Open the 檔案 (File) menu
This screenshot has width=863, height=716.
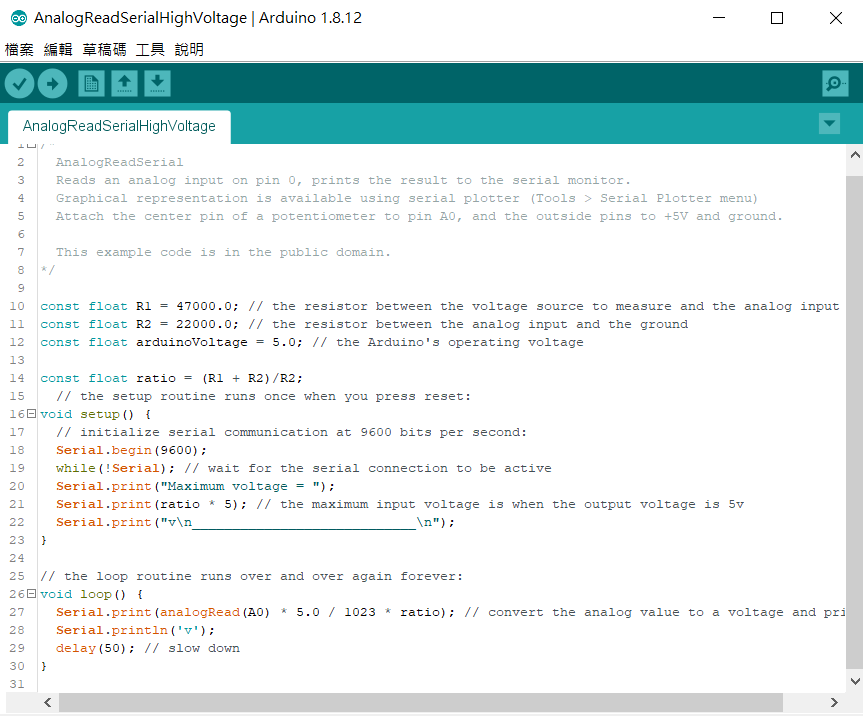19,49
